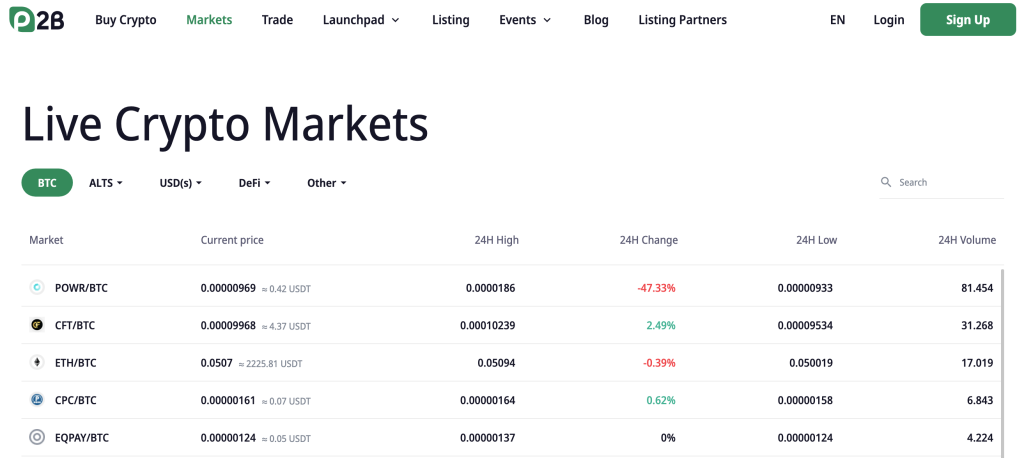
Task: Click the POWR coin icon
Action: pos(37,287)
